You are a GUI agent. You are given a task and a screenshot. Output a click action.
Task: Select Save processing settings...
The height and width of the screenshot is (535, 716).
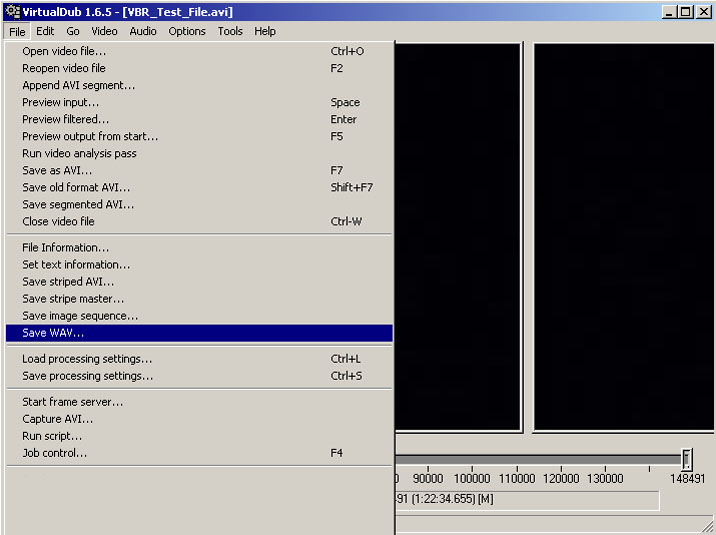tap(199, 376)
